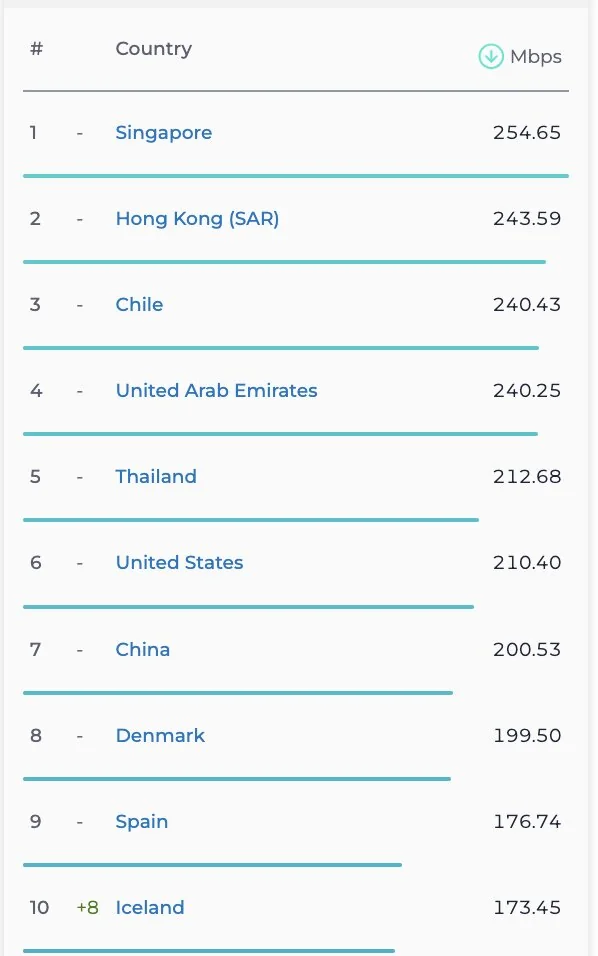The image size is (598, 956).
Task: View Spain's ranking entry
Action: click(x=141, y=821)
